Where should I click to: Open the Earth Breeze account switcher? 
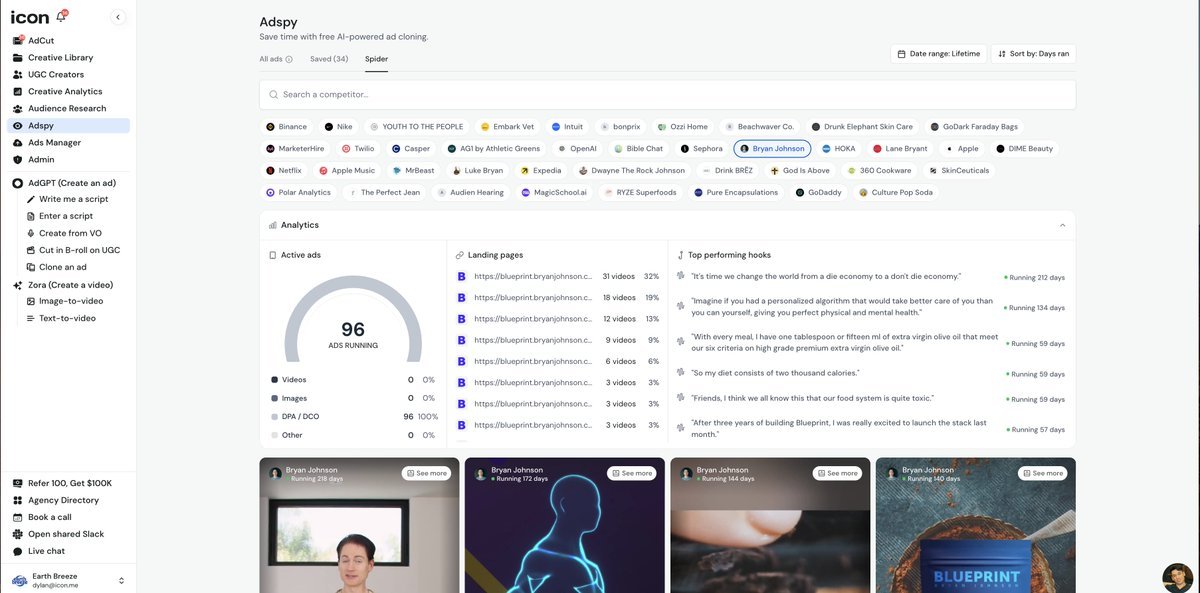pyautogui.click(x=68, y=580)
